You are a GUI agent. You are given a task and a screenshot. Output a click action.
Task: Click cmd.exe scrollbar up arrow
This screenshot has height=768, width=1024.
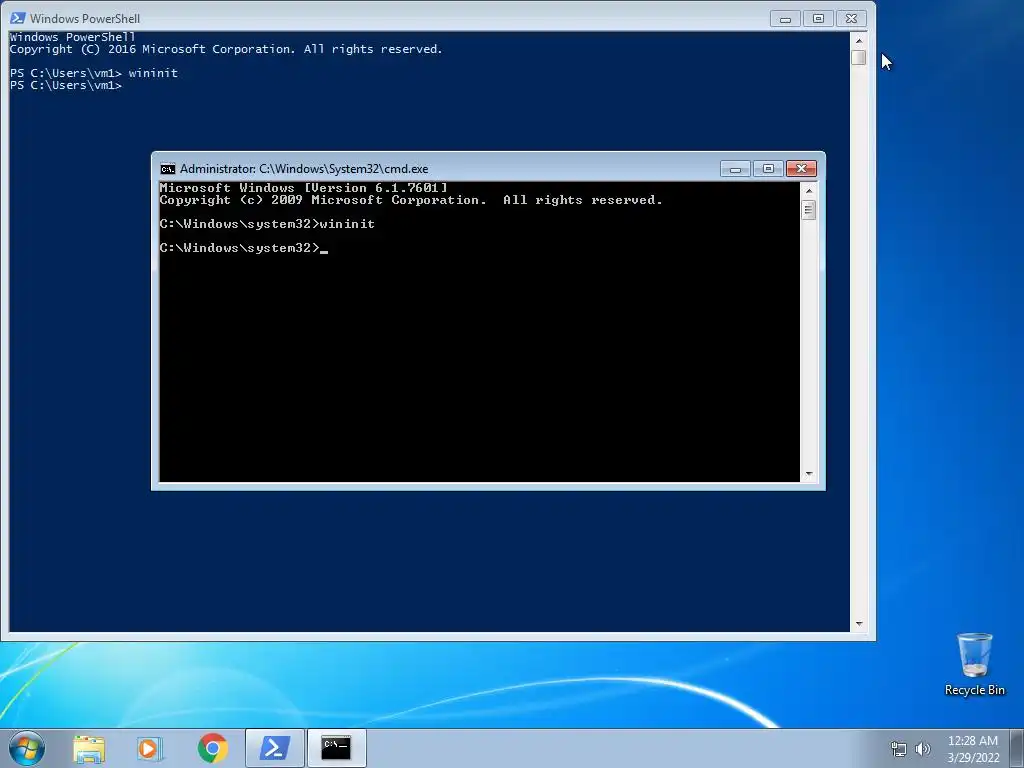coord(808,191)
